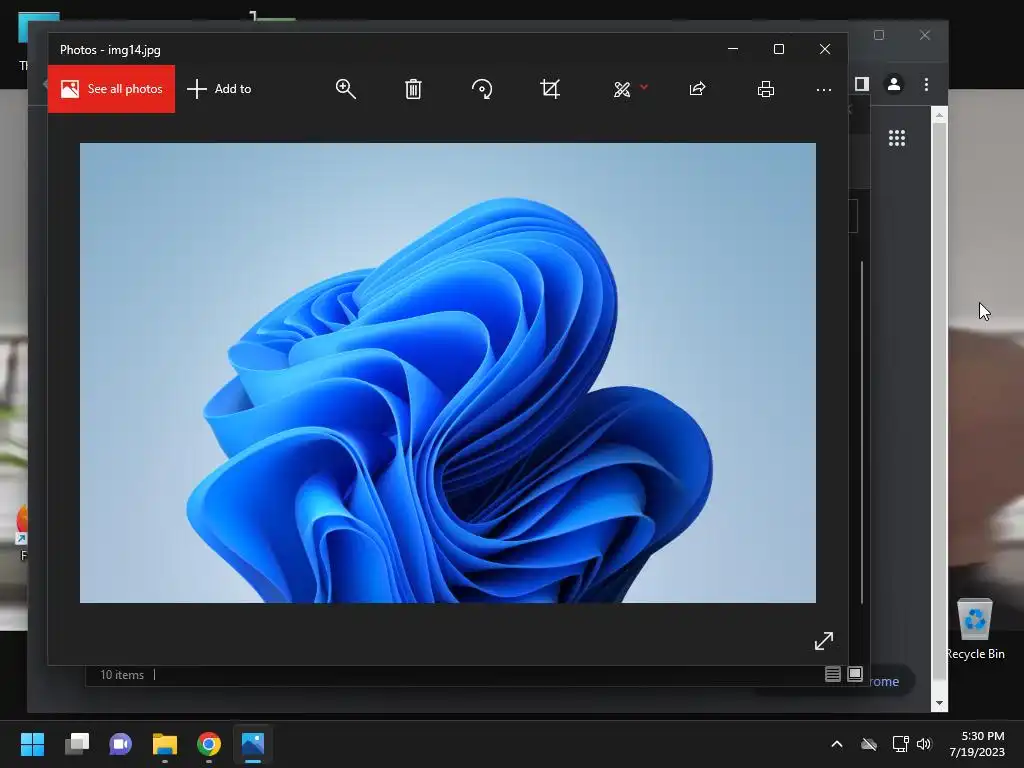Click Add to button in Photos toolbar
This screenshot has height=768, width=1024.
click(x=219, y=89)
